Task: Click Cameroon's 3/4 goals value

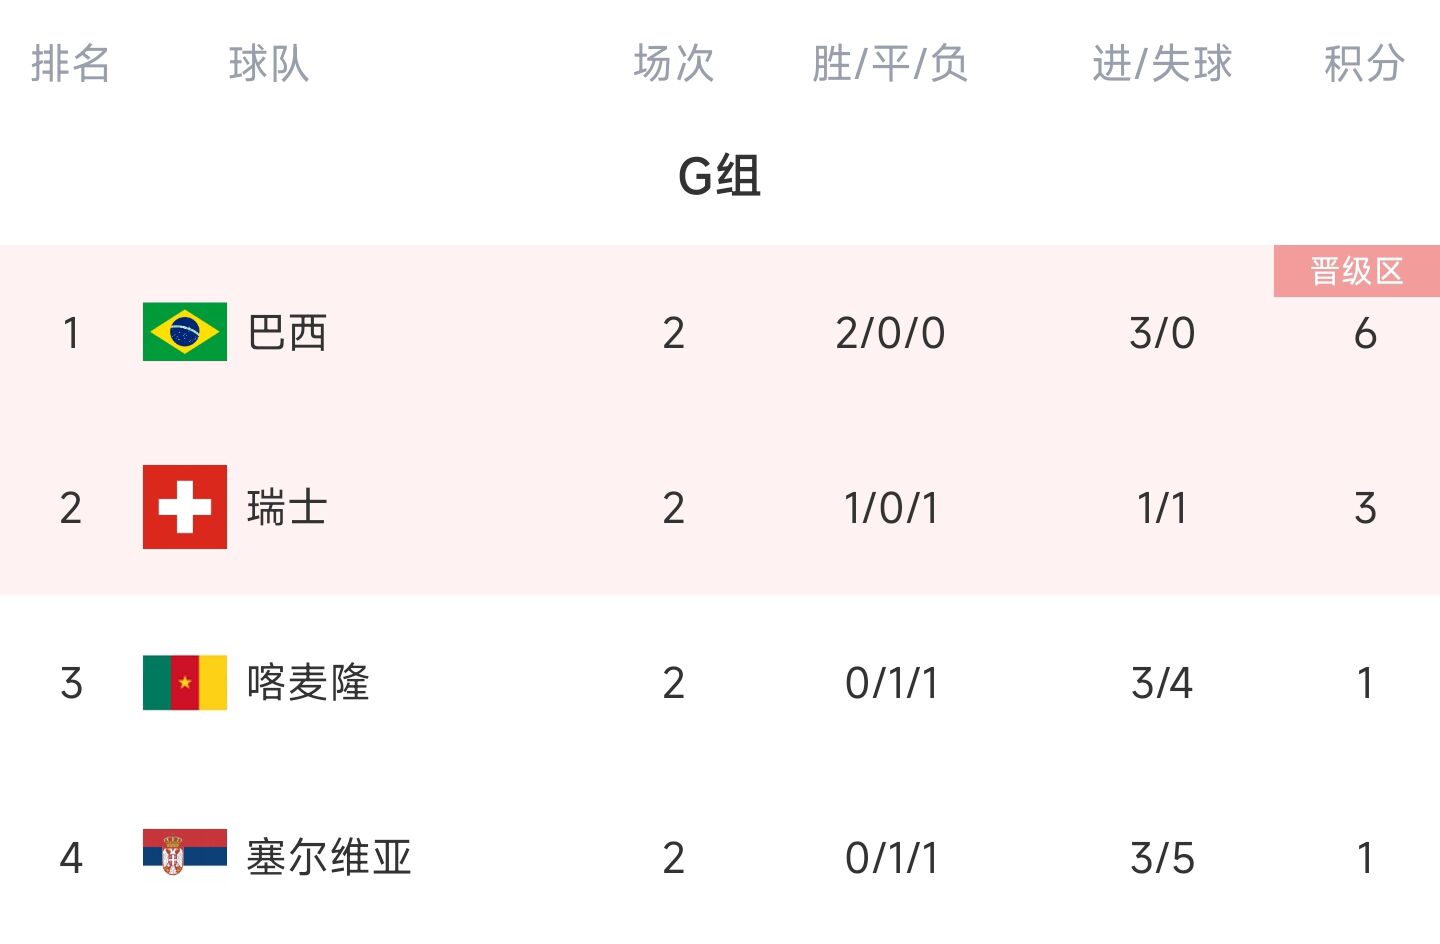Action: tap(1162, 683)
